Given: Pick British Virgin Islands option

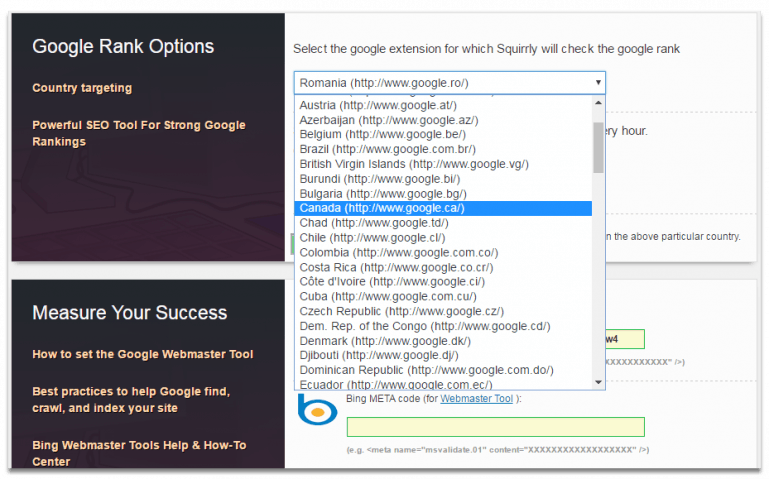Looking at the screenshot, I should pos(443,164).
